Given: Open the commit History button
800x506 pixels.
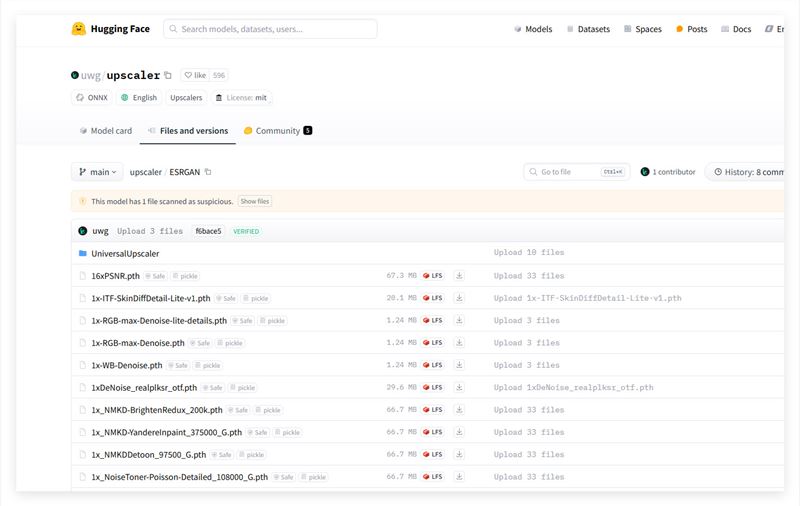Looking at the screenshot, I should point(746,172).
